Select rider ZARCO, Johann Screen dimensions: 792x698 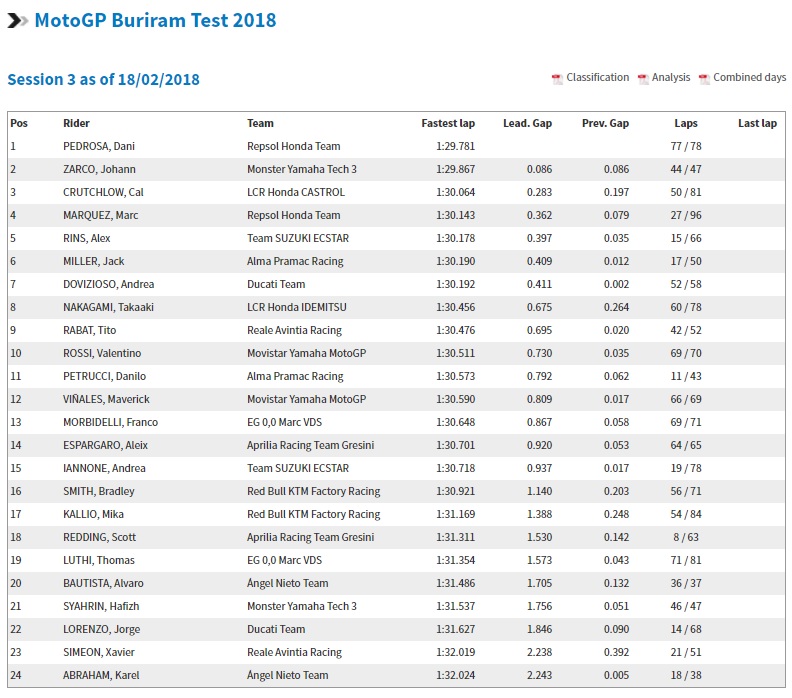[100, 169]
